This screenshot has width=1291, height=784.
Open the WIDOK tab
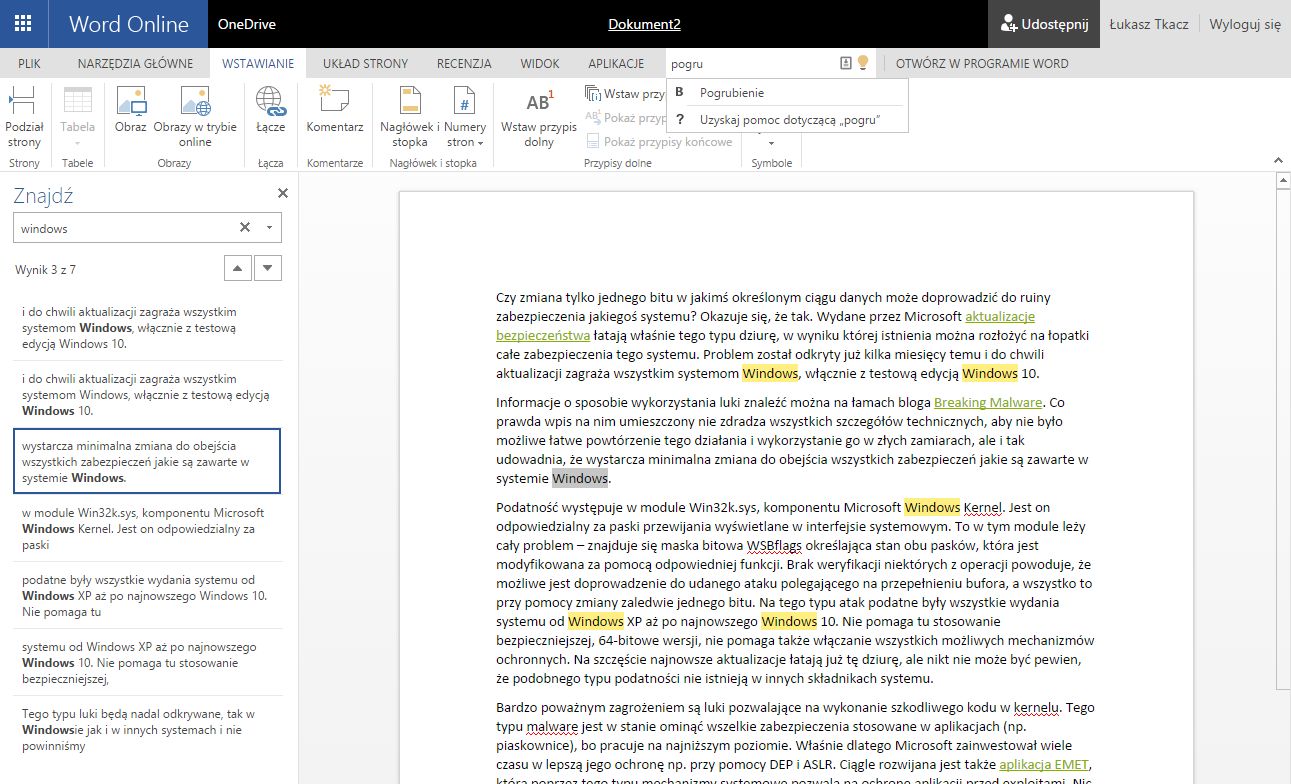540,63
